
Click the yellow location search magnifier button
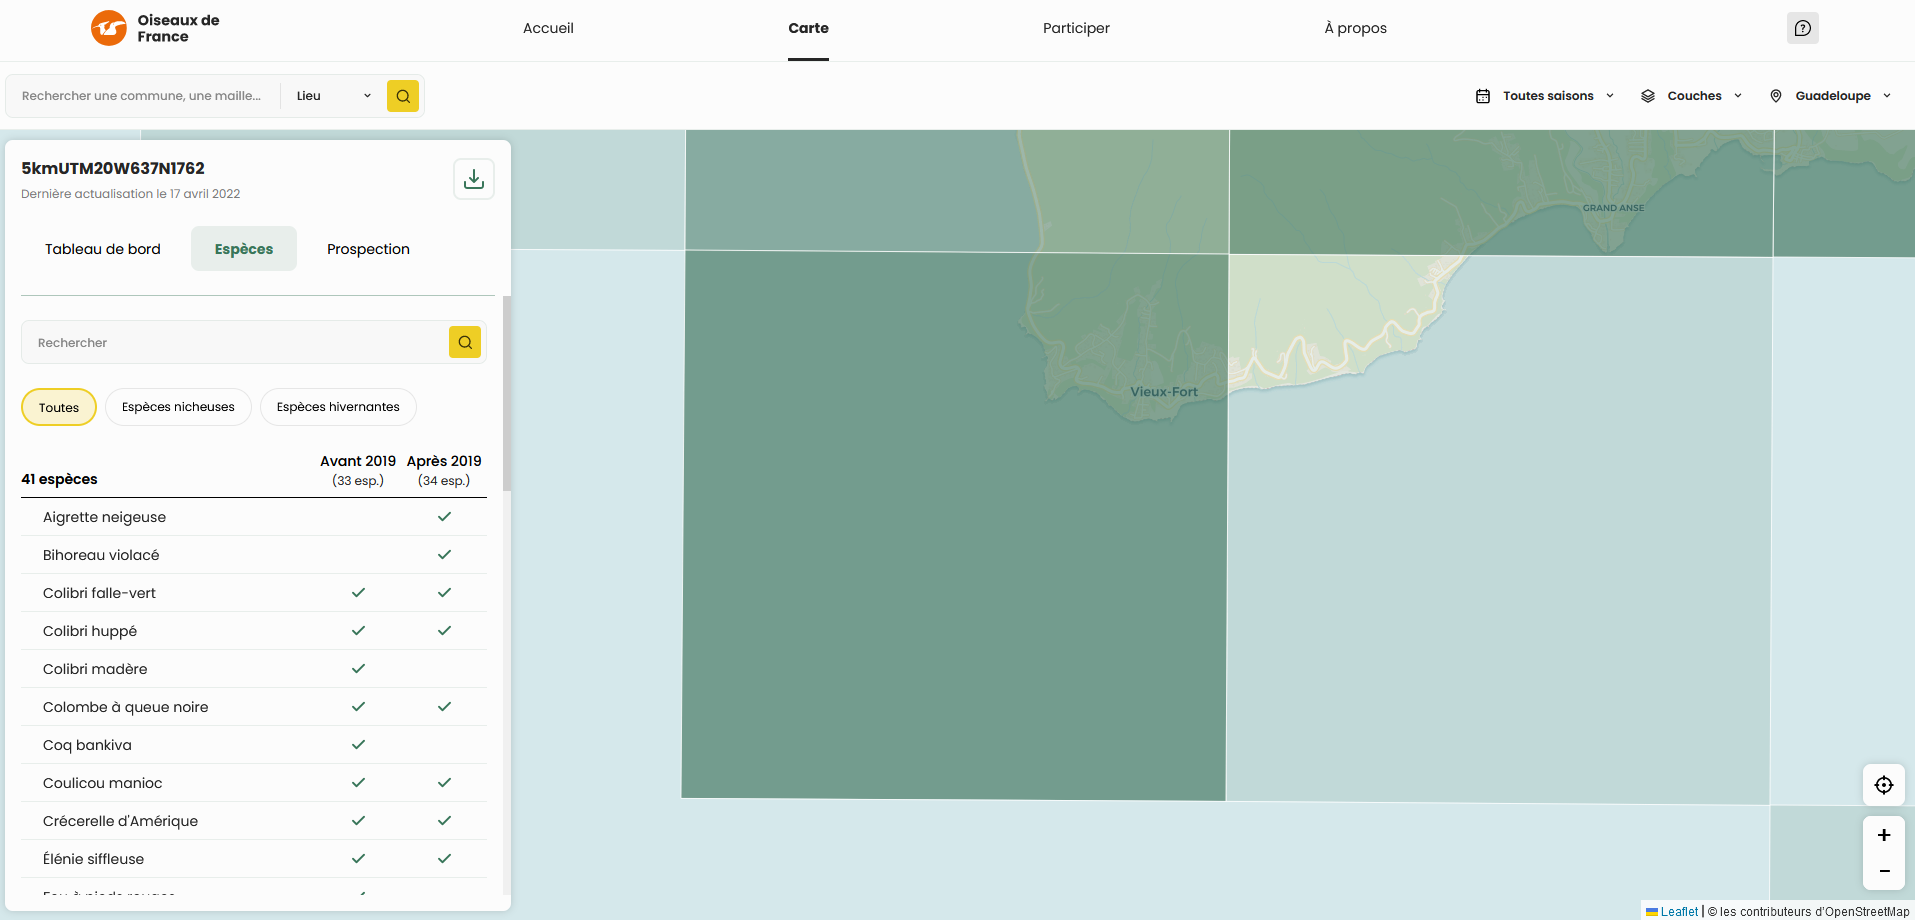403,96
